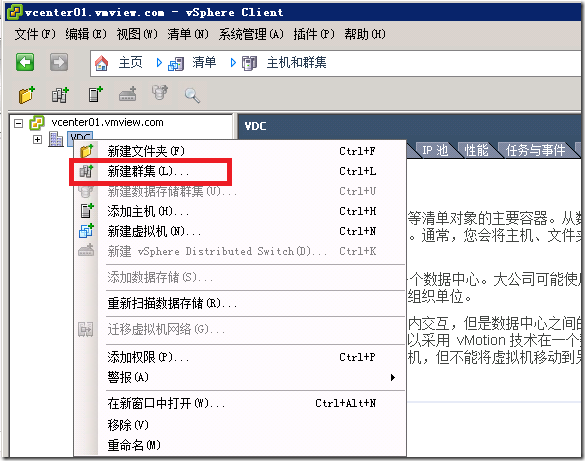This screenshot has height=461, width=585.
Task: Switch to the 任务与事件 tab
Action: click(535, 150)
